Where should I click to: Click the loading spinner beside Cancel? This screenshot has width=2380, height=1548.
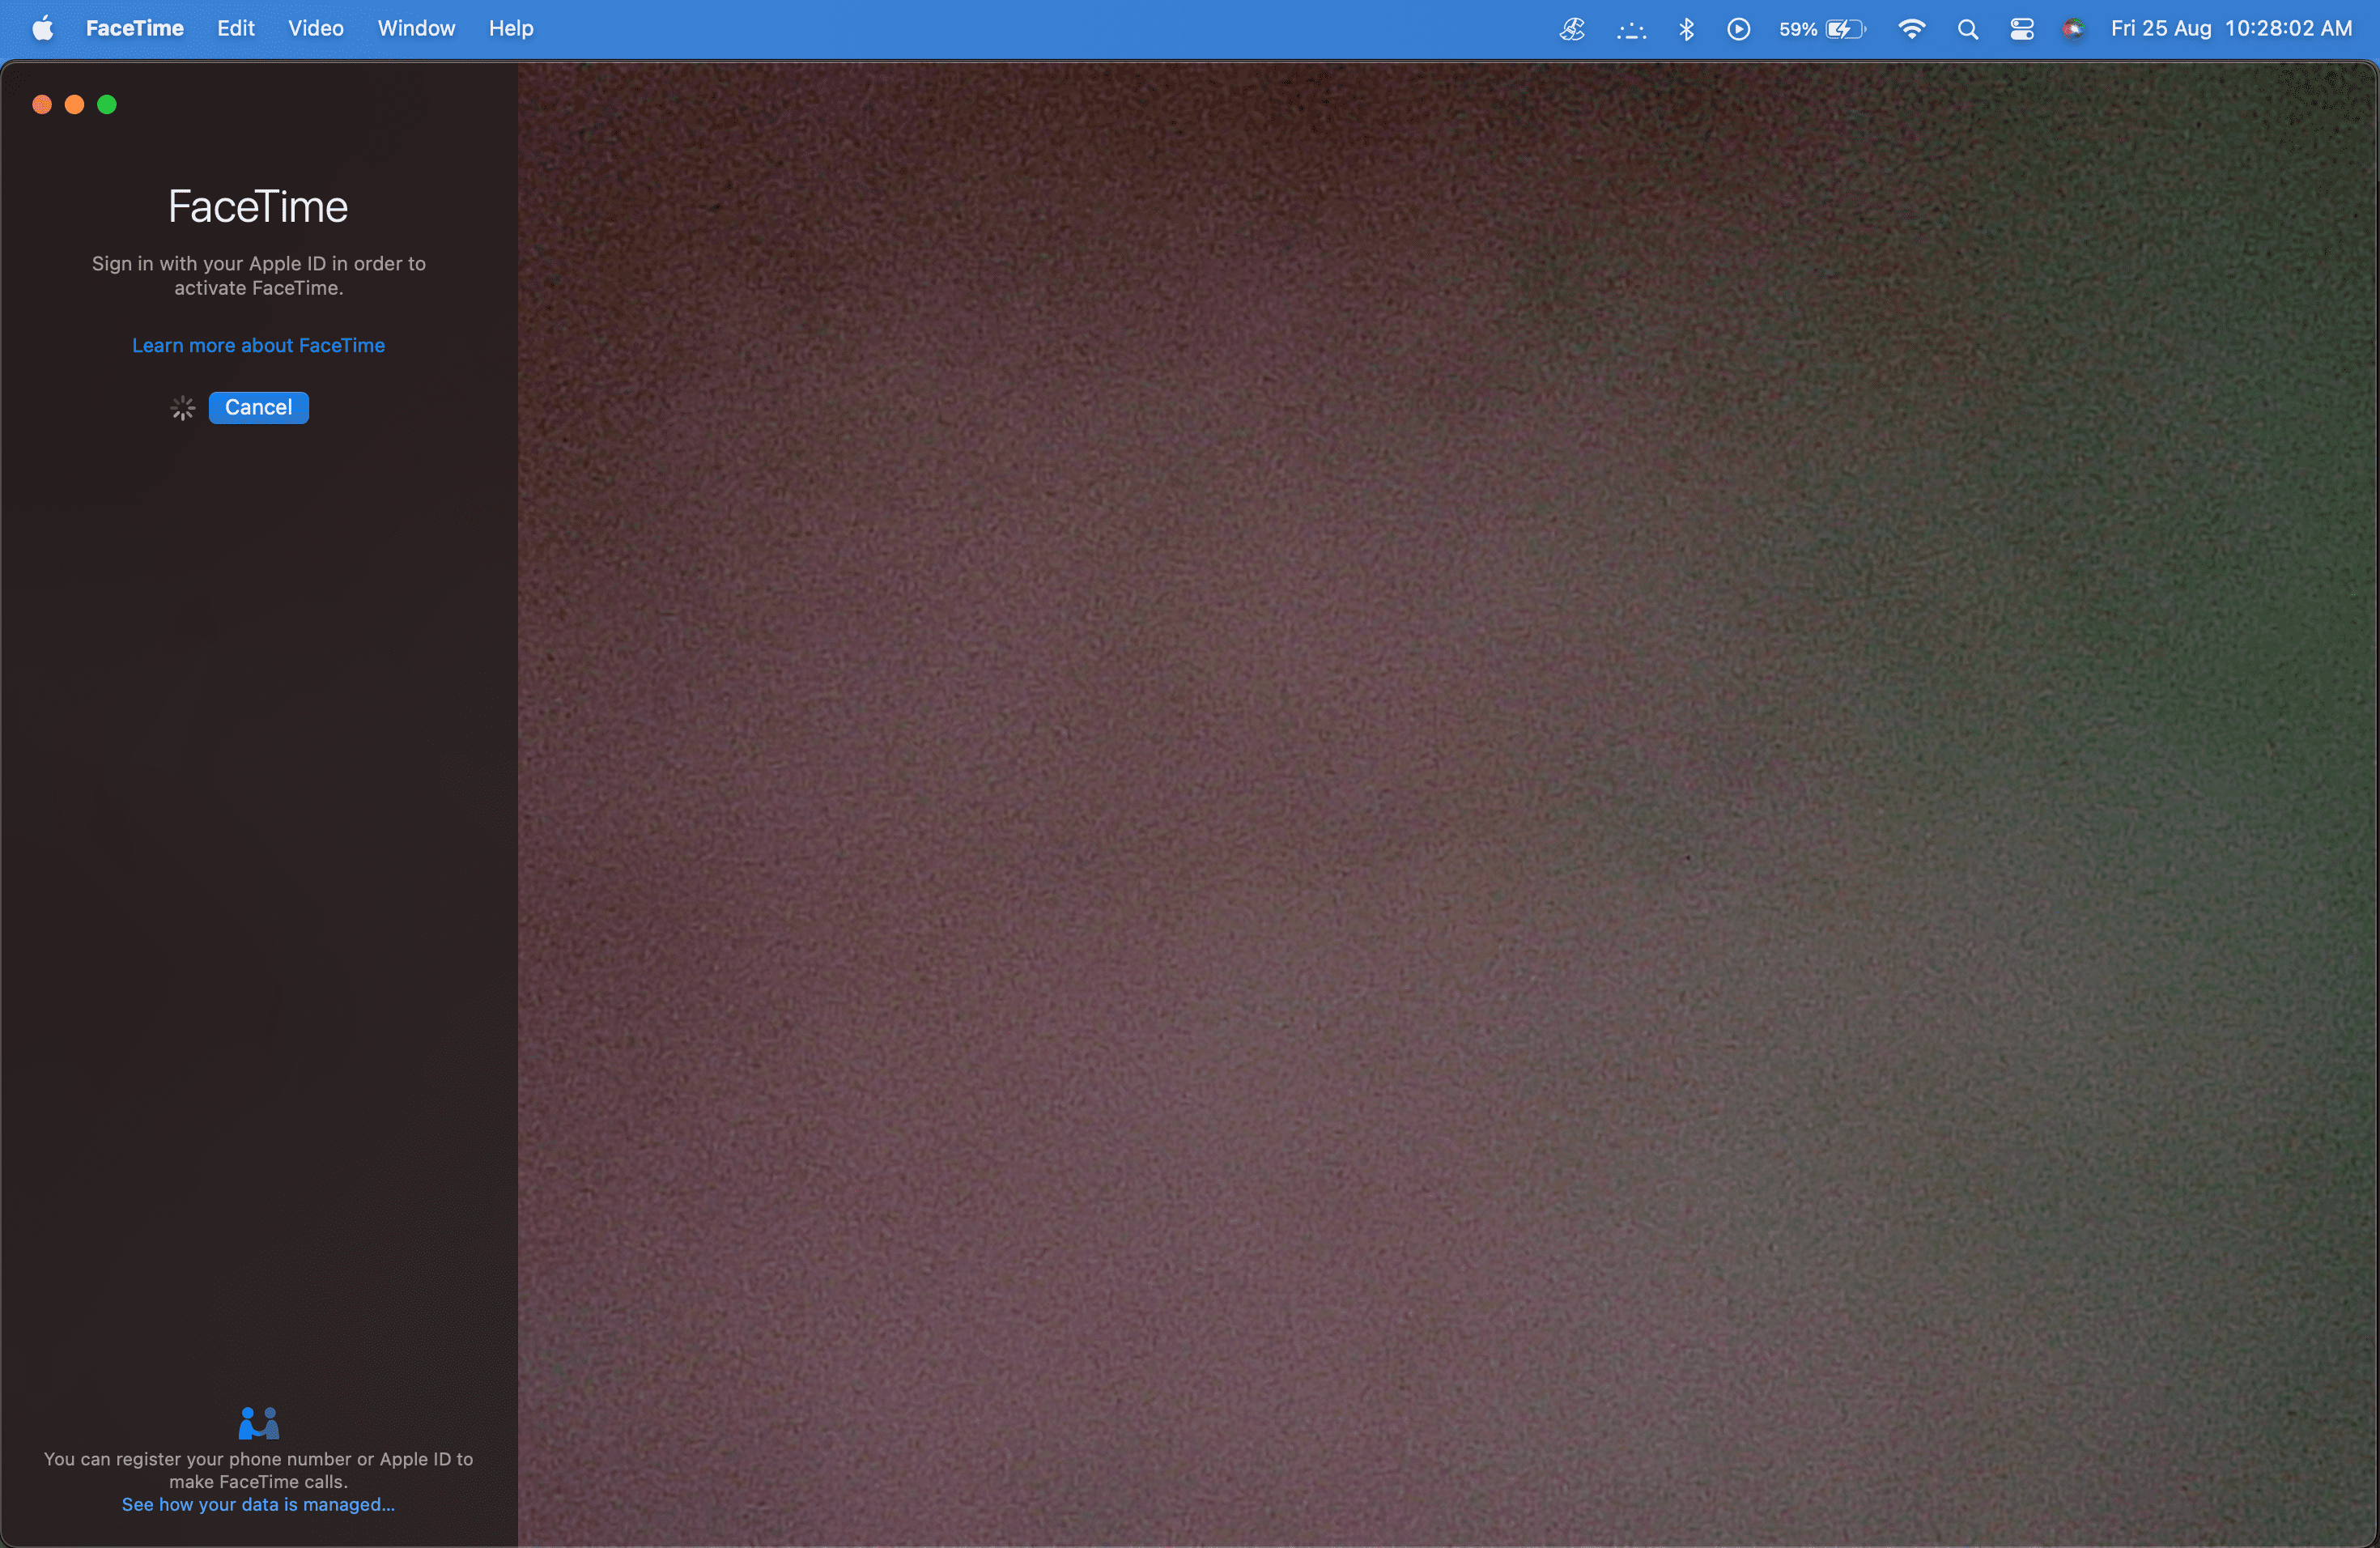pos(182,408)
